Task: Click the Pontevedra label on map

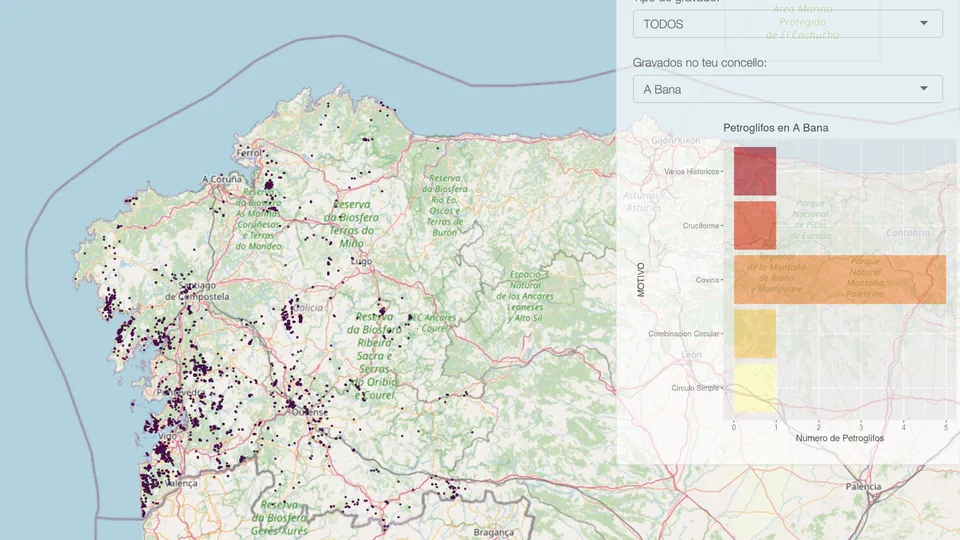Action: pos(181,392)
